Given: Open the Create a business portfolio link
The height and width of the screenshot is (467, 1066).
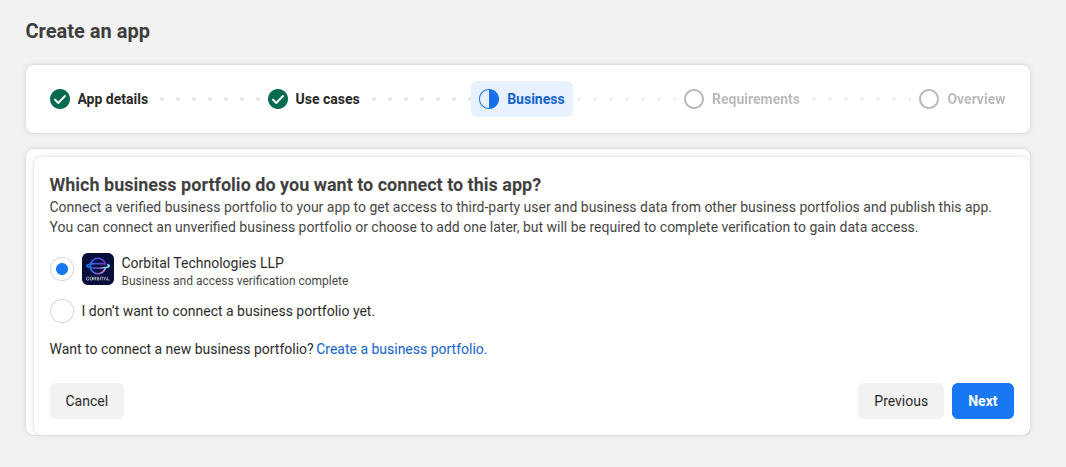Looking at the screenshot, I should pos(402,349).
